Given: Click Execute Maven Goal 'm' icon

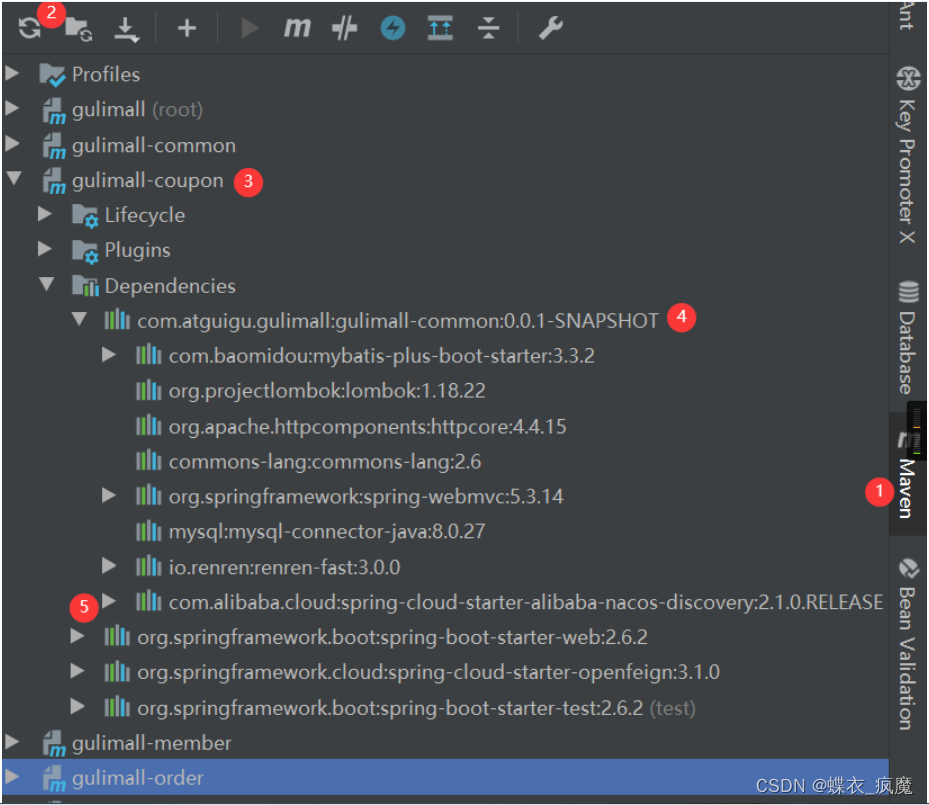Looking at the screenshot, I should [x=296, y=28].
